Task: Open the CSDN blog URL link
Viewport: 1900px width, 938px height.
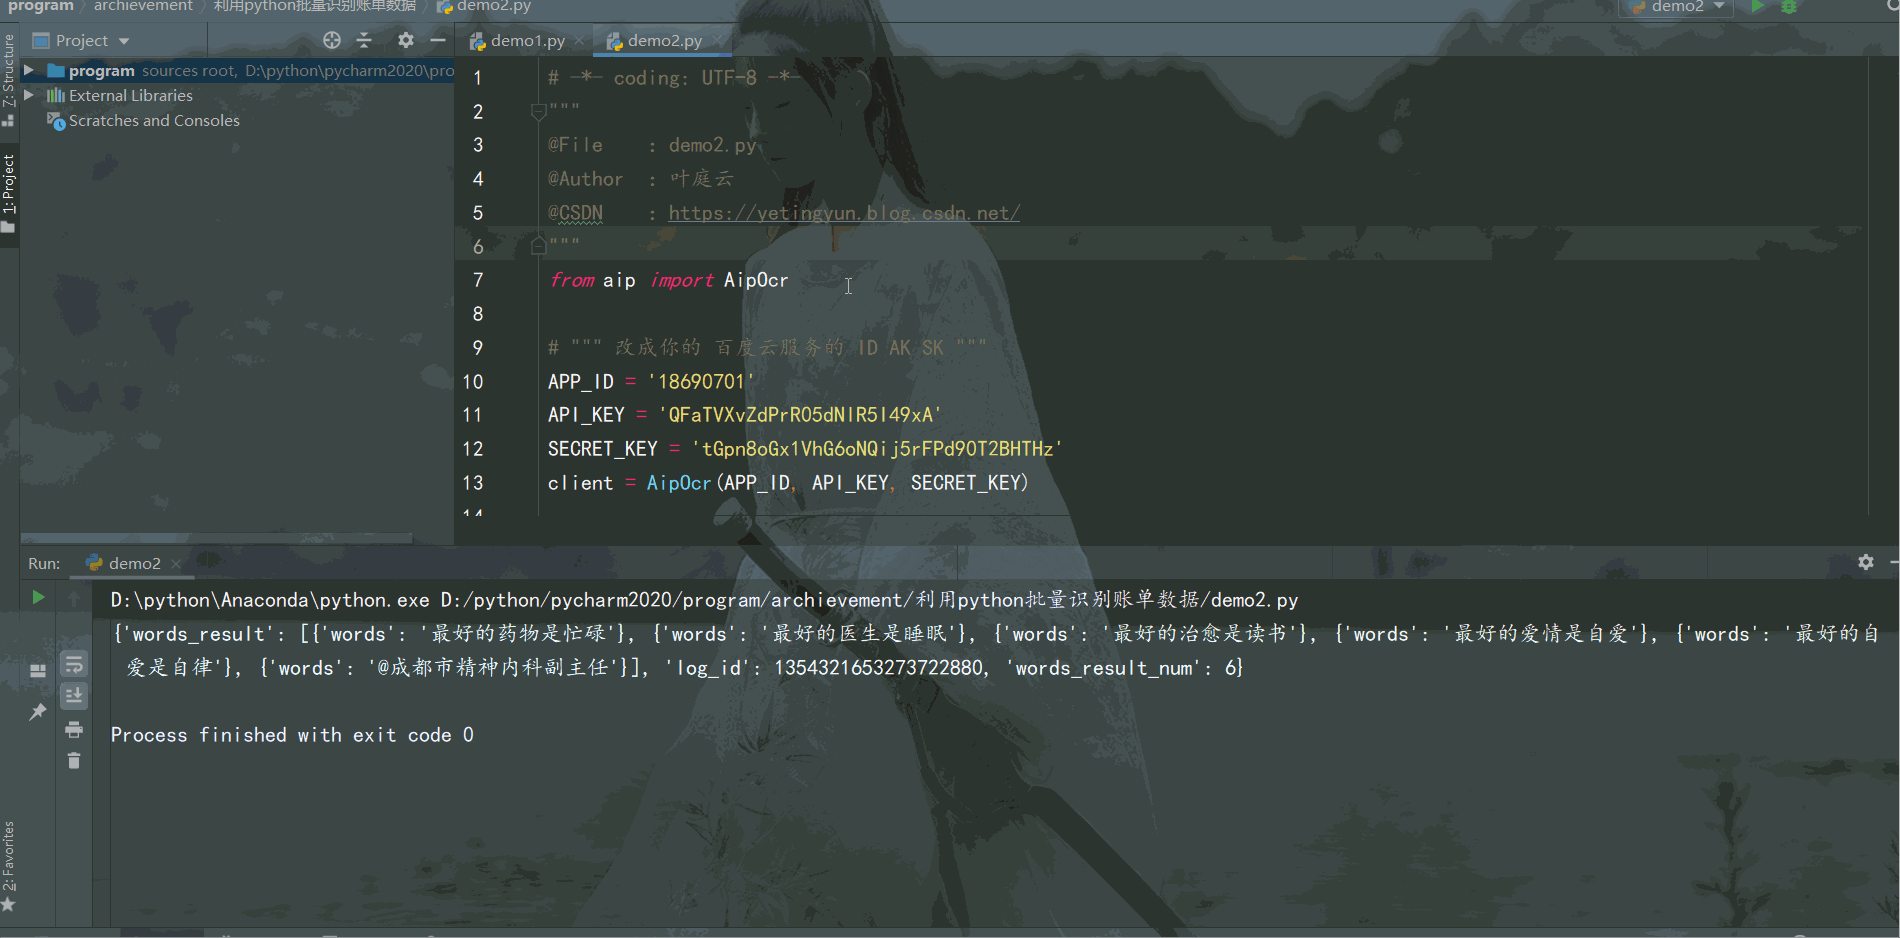Action: (x=843, y=213)
